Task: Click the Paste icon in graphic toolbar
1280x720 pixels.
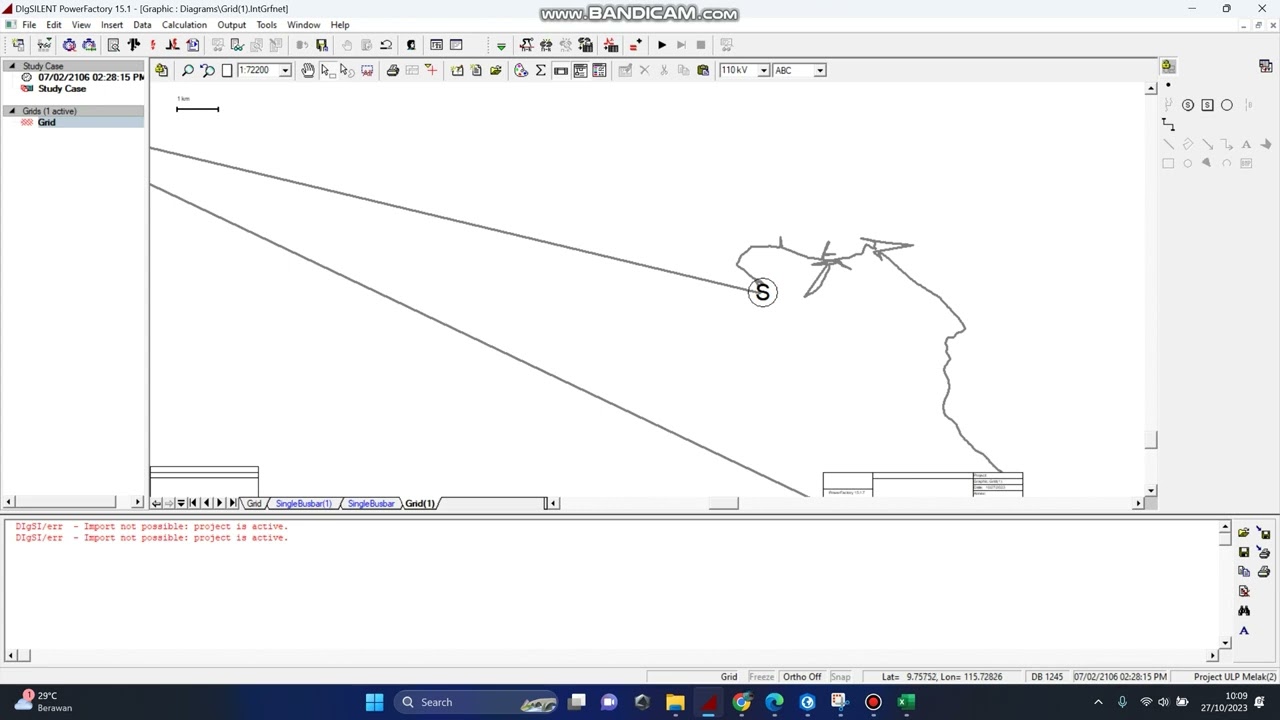Action: [703, 70]
